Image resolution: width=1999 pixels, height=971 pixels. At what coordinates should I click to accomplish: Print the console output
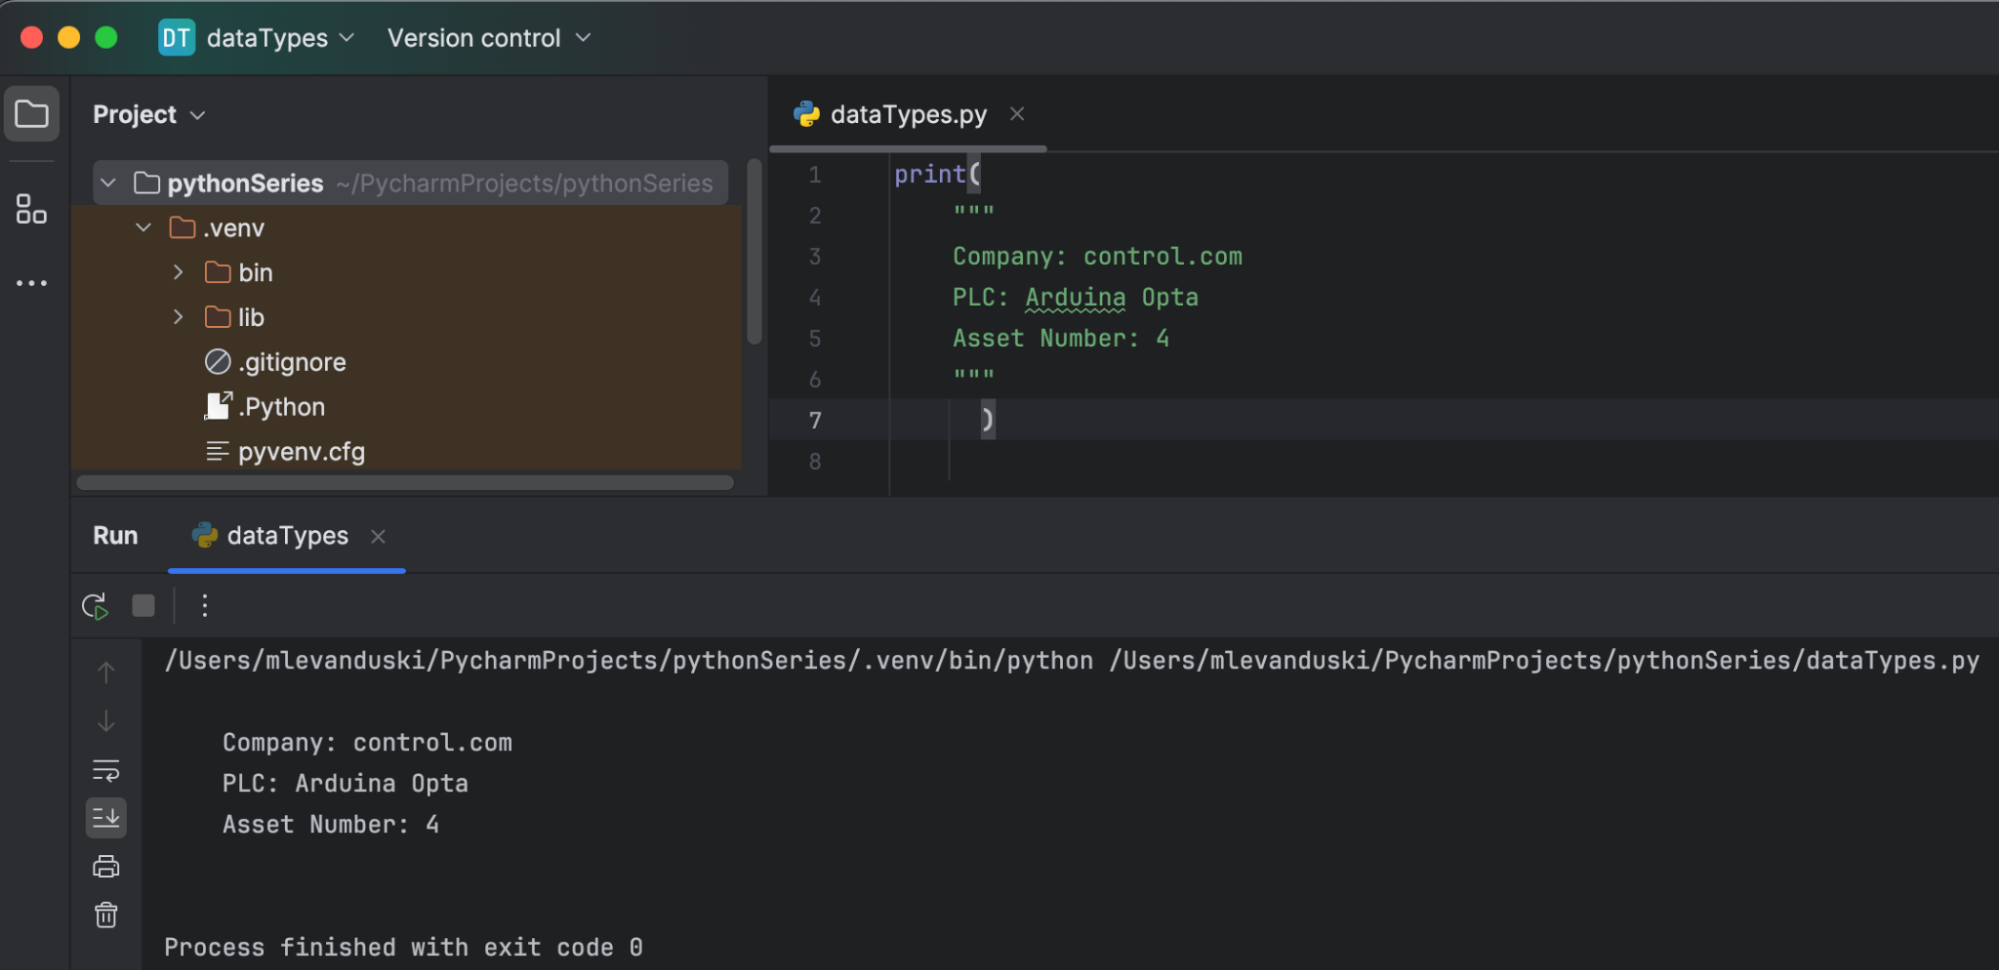tap(106, 866)
